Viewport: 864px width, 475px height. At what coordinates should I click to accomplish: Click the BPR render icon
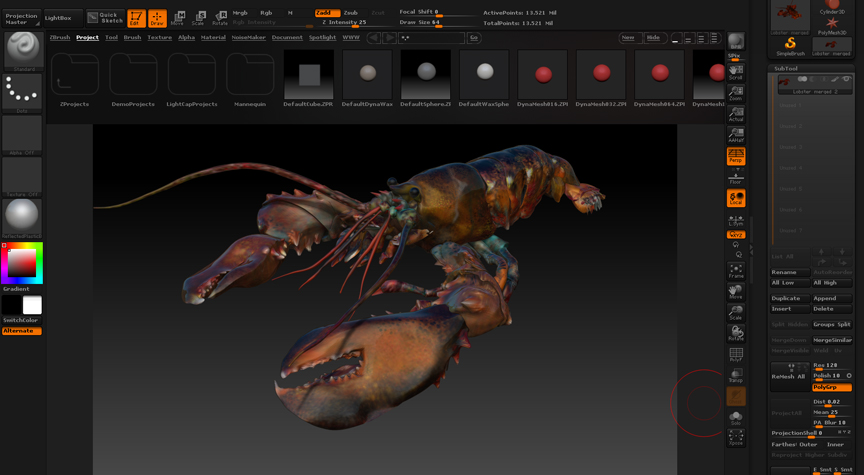[736, 42]
